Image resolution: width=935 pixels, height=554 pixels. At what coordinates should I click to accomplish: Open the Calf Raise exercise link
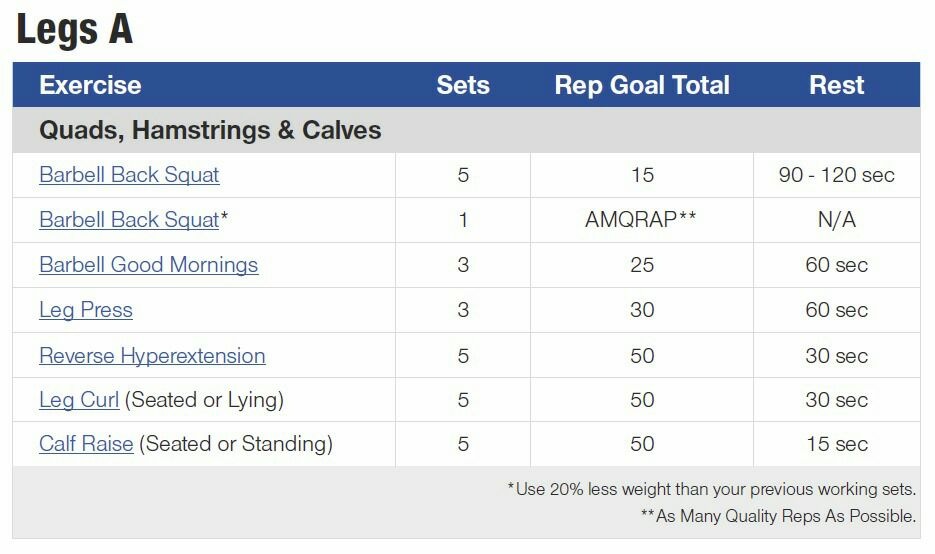pos(86,444)
